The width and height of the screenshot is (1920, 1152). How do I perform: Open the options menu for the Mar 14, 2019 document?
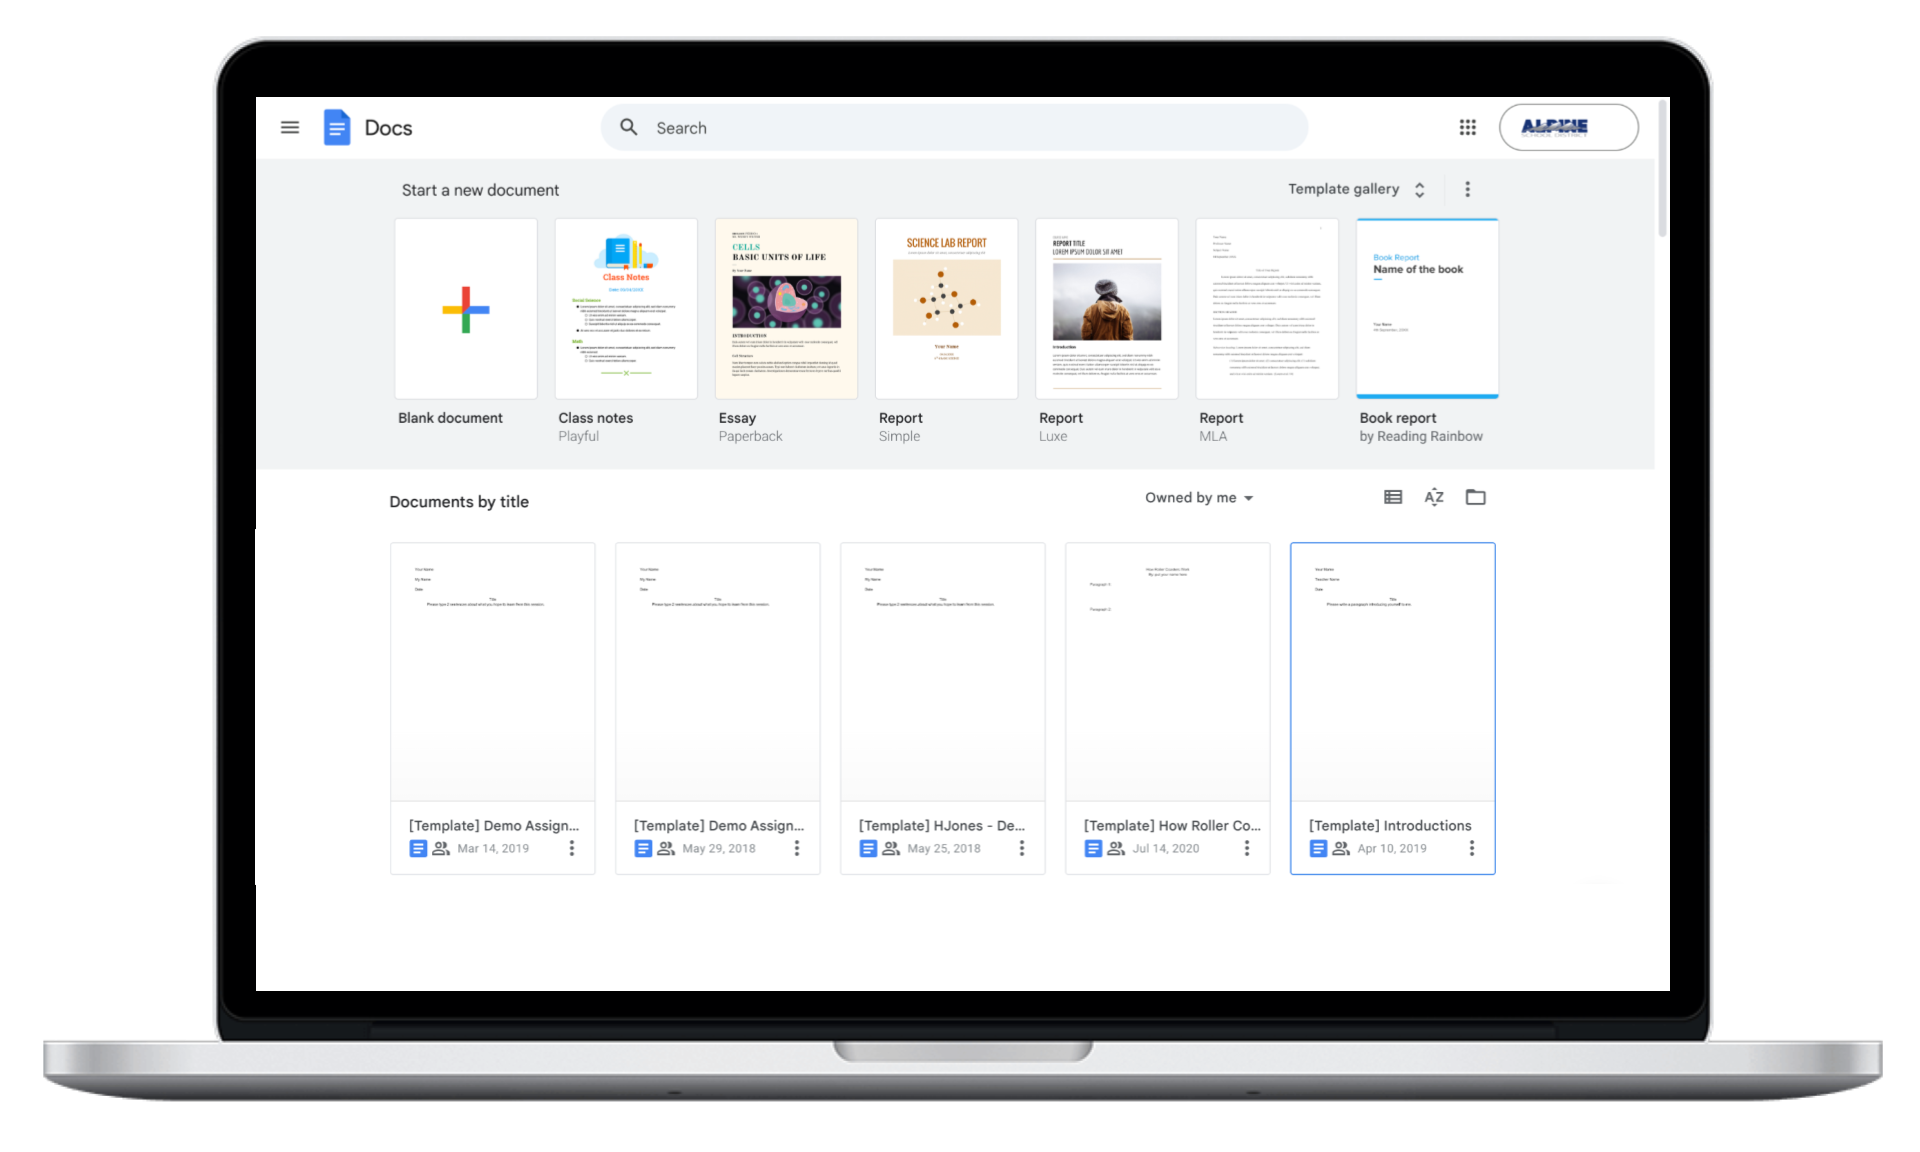click(571, 848)
